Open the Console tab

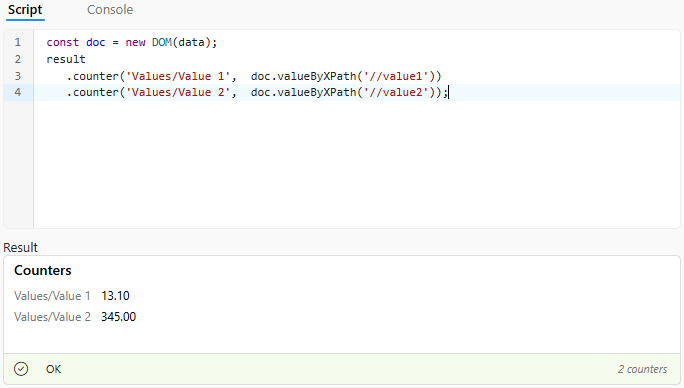point(110,10)
